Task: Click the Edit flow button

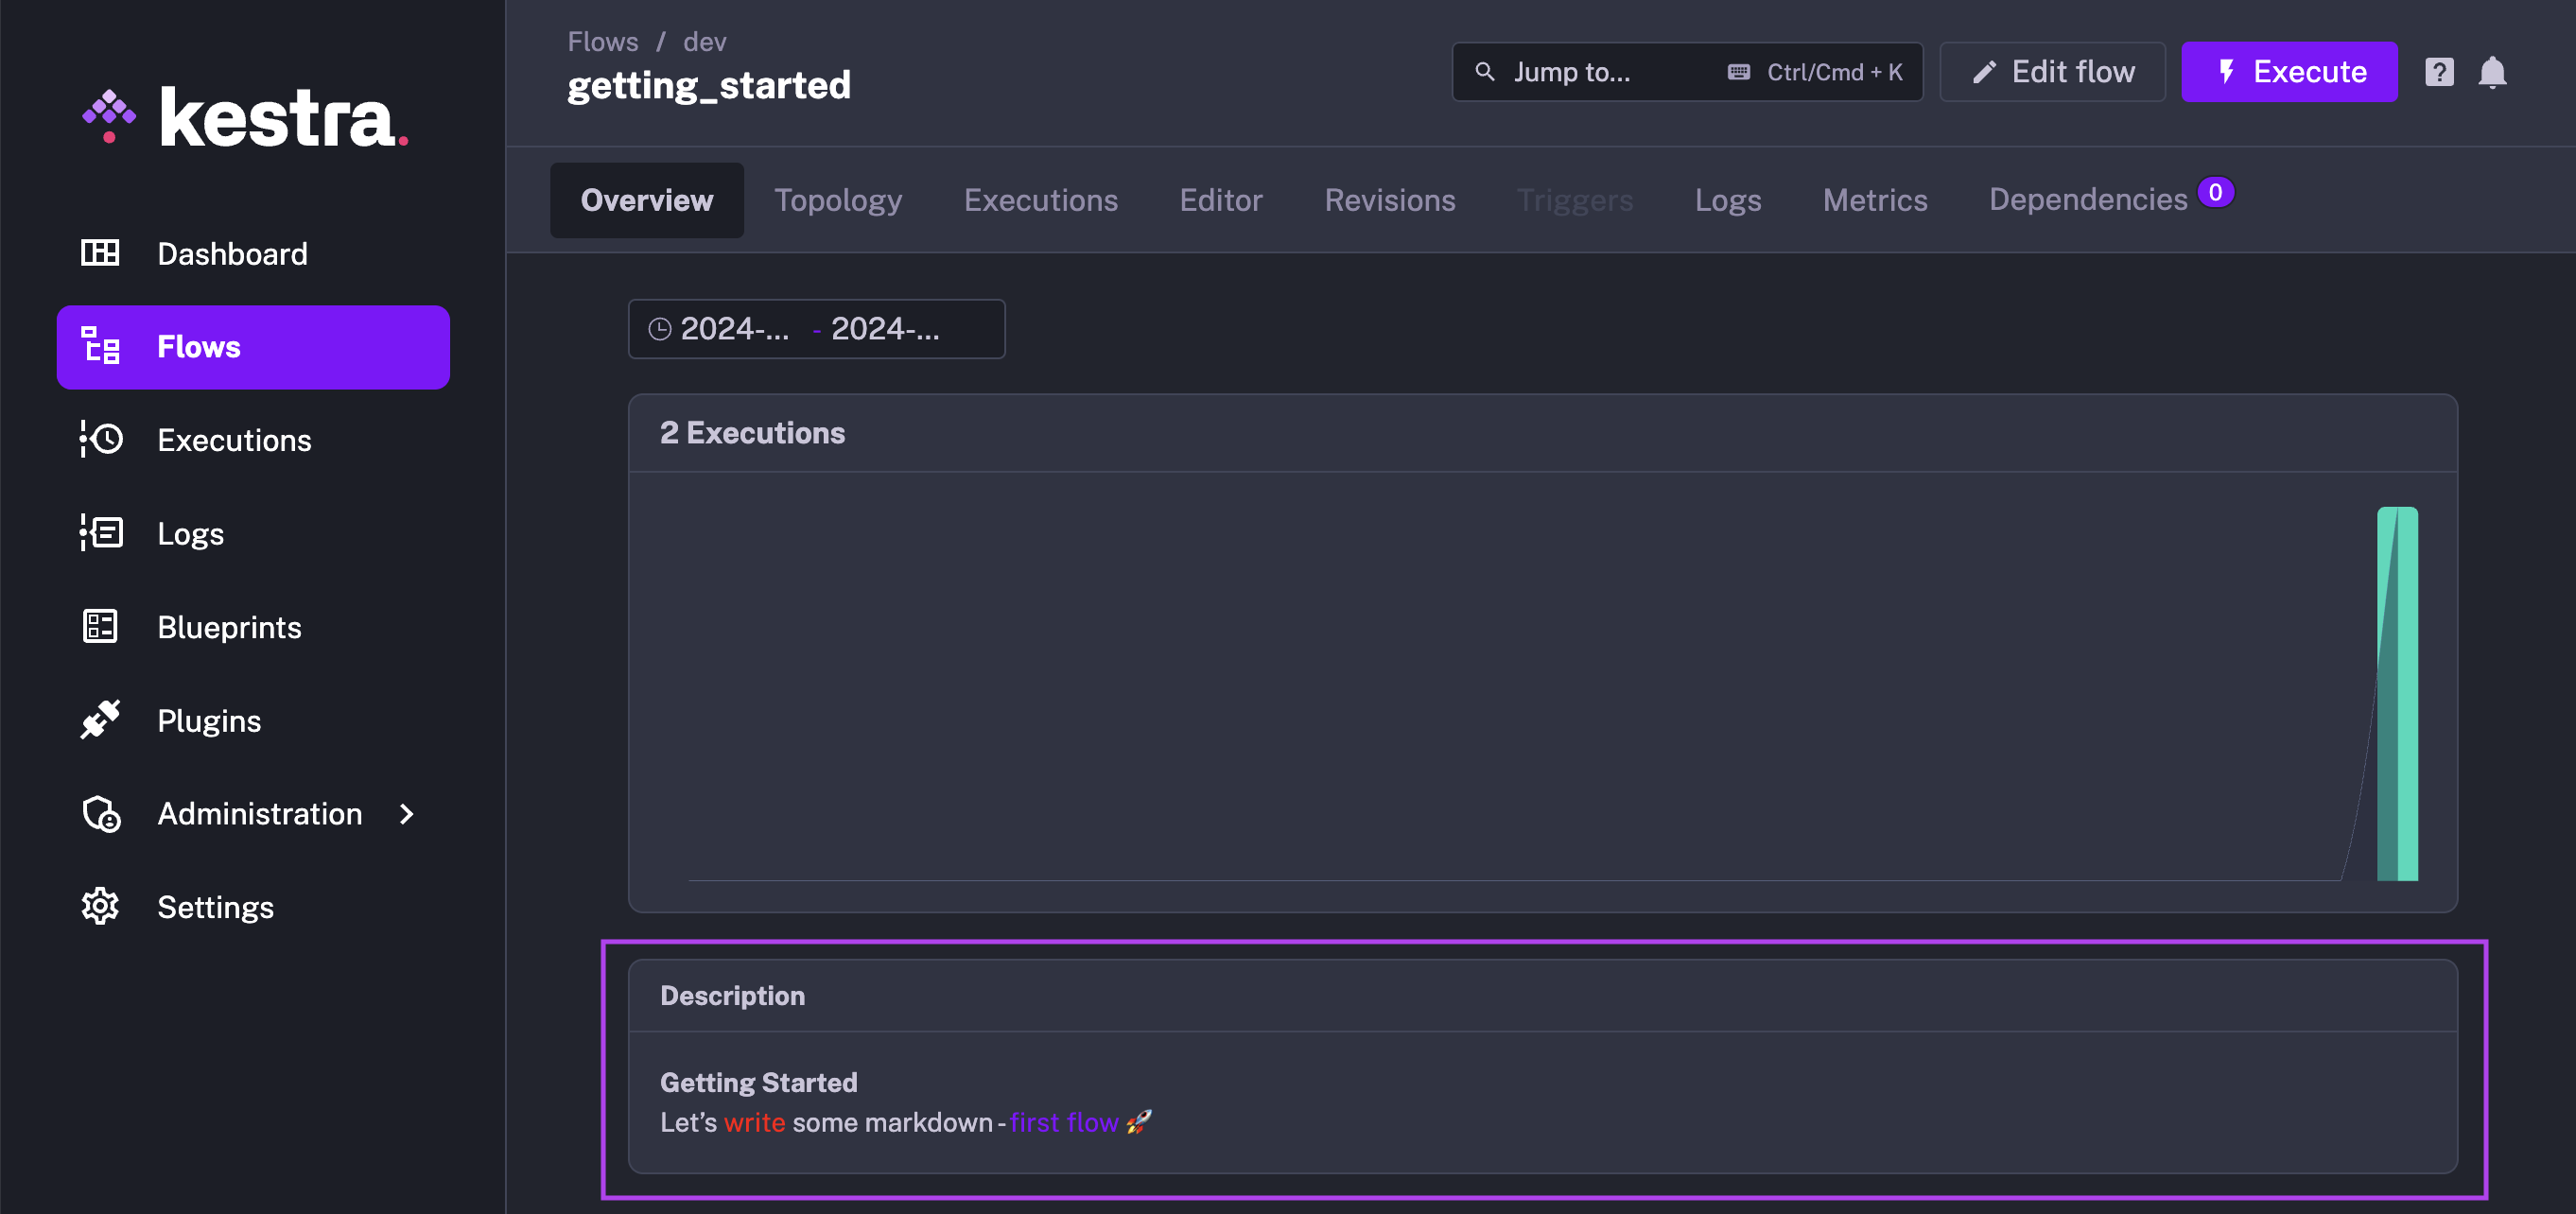Action: 2052,72
